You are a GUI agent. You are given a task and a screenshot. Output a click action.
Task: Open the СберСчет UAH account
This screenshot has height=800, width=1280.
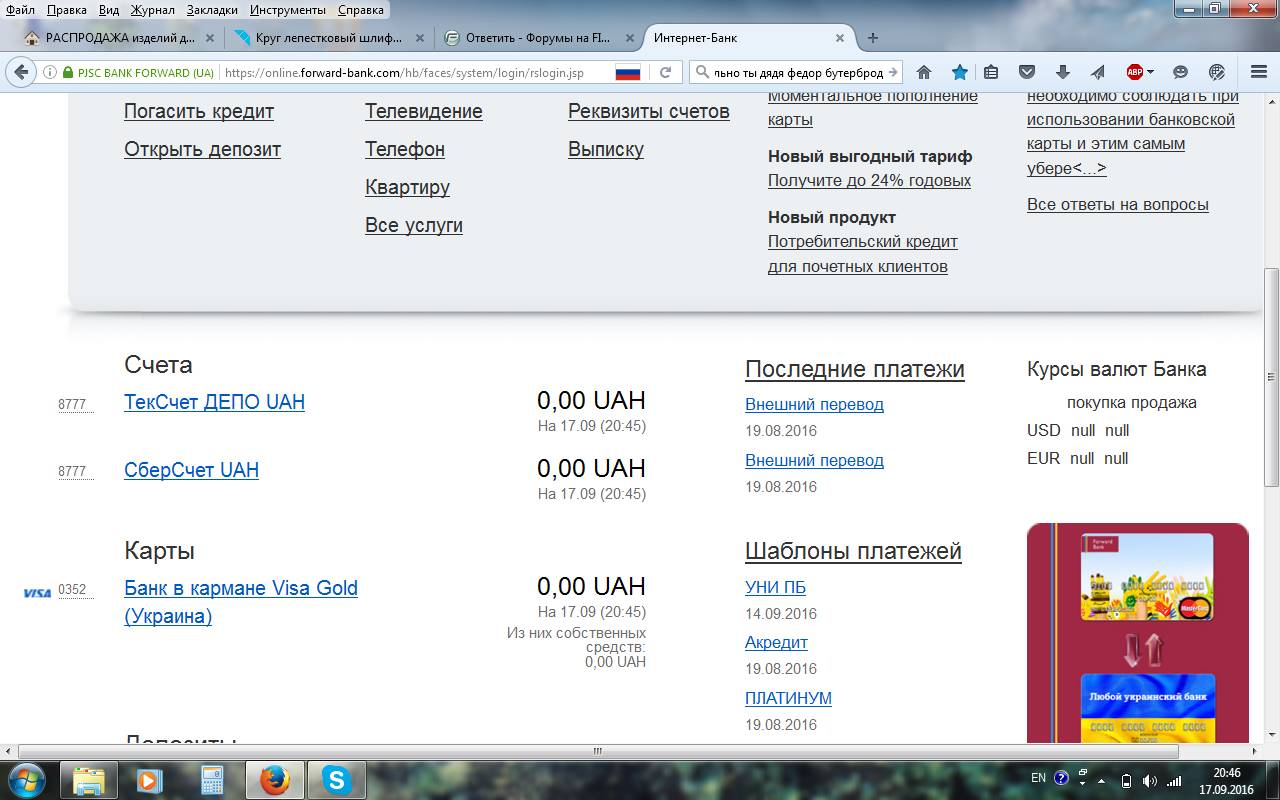click(191, 470)
